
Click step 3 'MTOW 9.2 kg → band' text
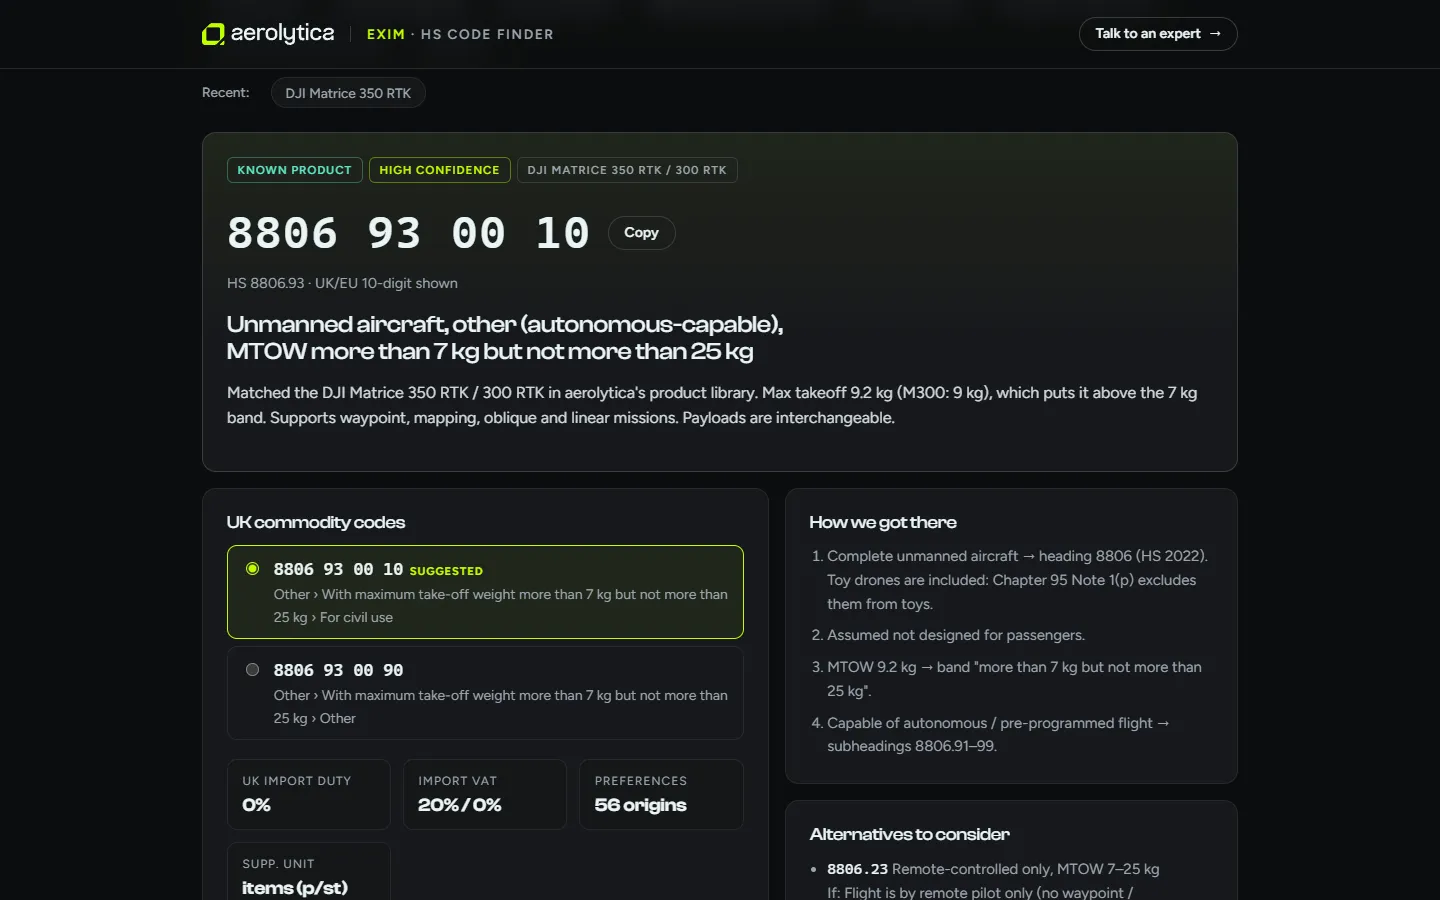tap(1014, 679)
